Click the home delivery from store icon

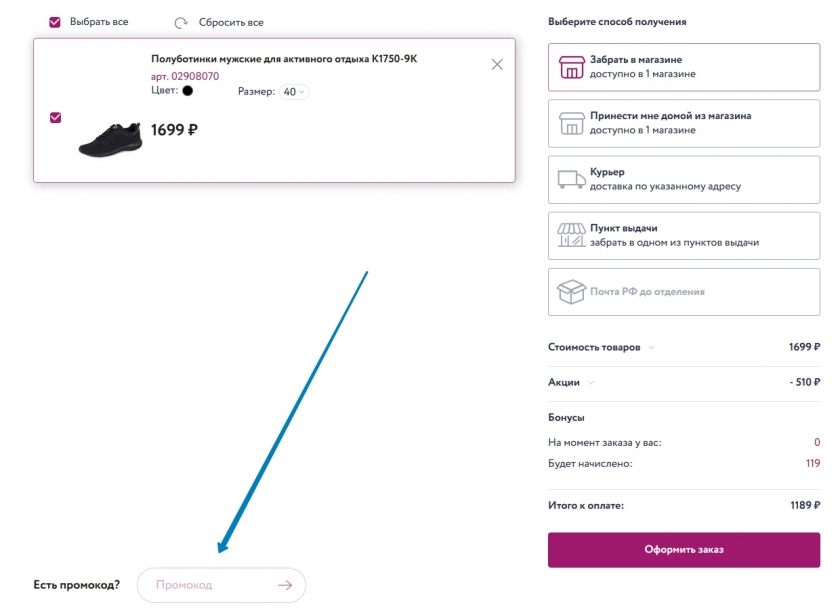pyautogui.click(x=571, y=123)
